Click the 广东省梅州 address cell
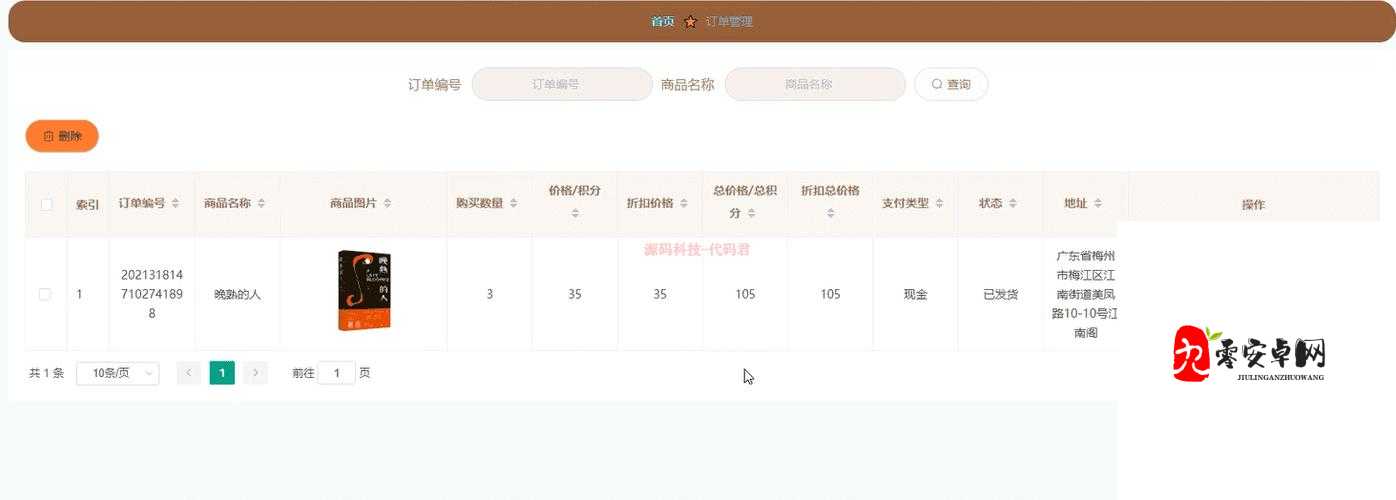This screenshot has height=500, width=1396. (1086, 294)
